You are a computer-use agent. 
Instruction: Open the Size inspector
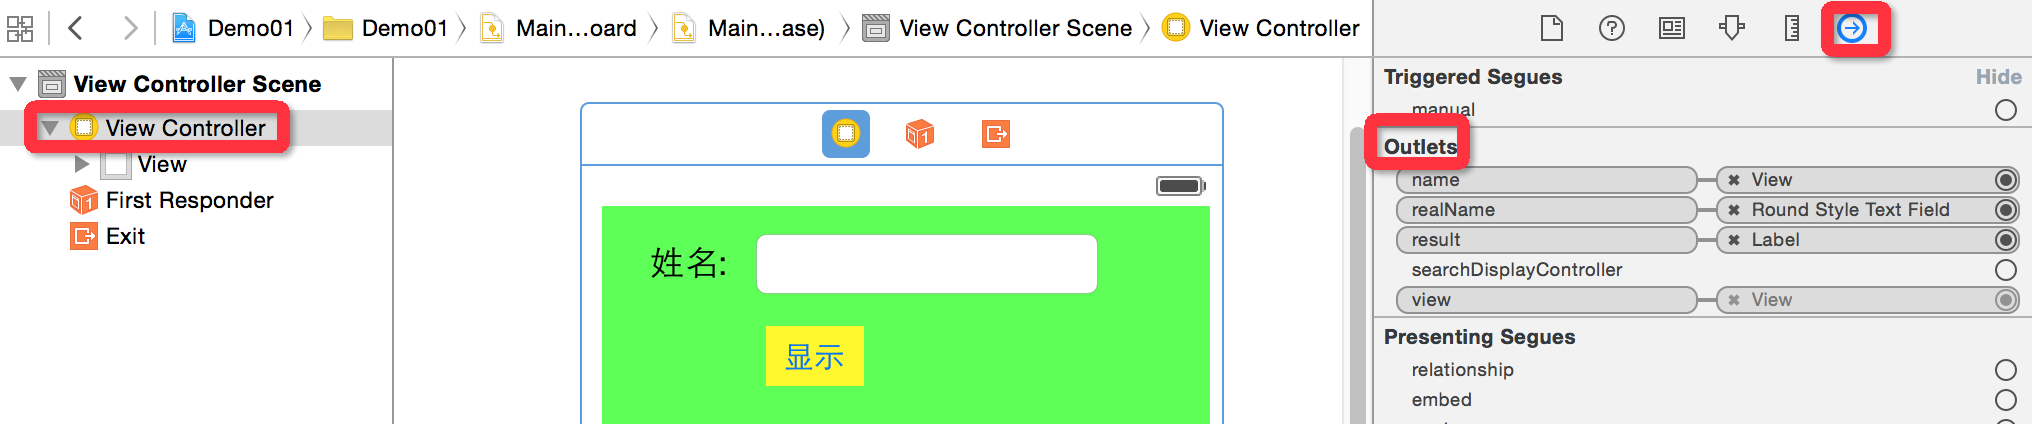click(1792, 29)
